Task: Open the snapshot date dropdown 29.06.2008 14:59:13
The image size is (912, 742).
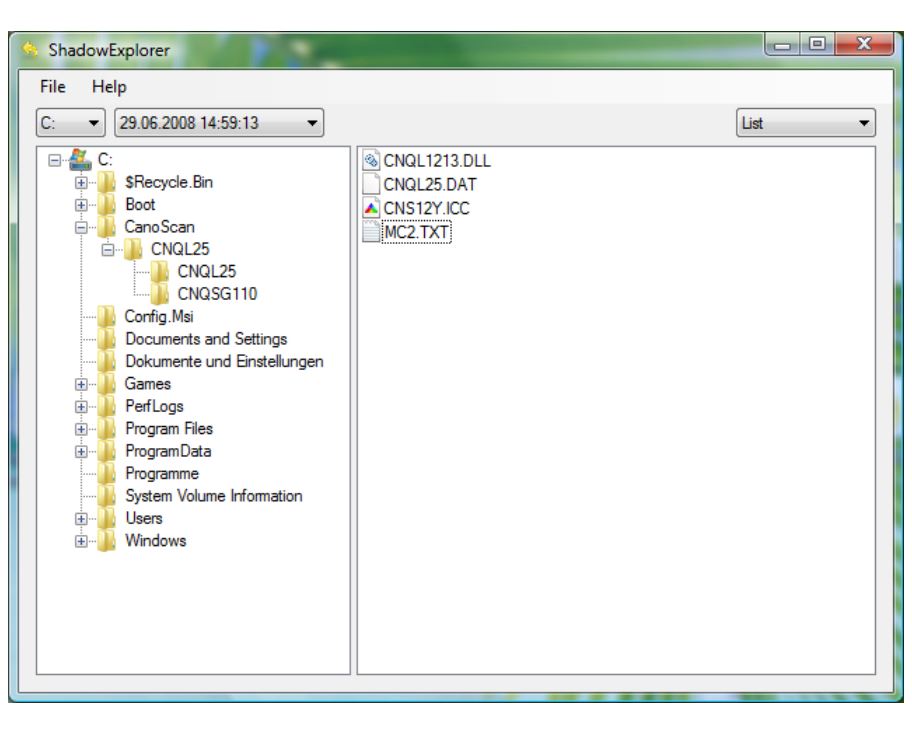Action: tap(219, 123)
